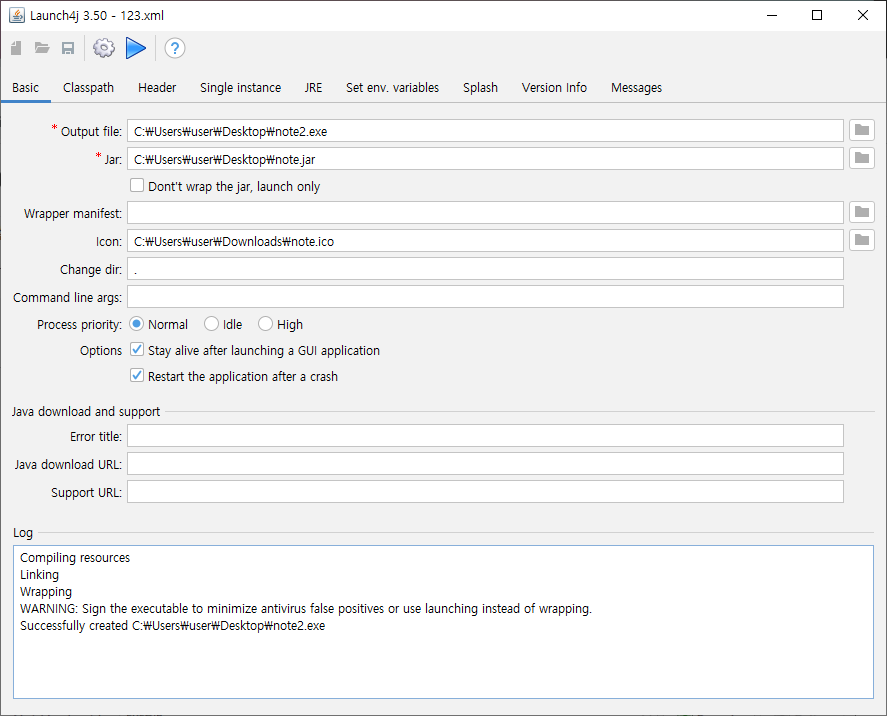Switch to the Splash tab
887x716 pixels.
480,88
